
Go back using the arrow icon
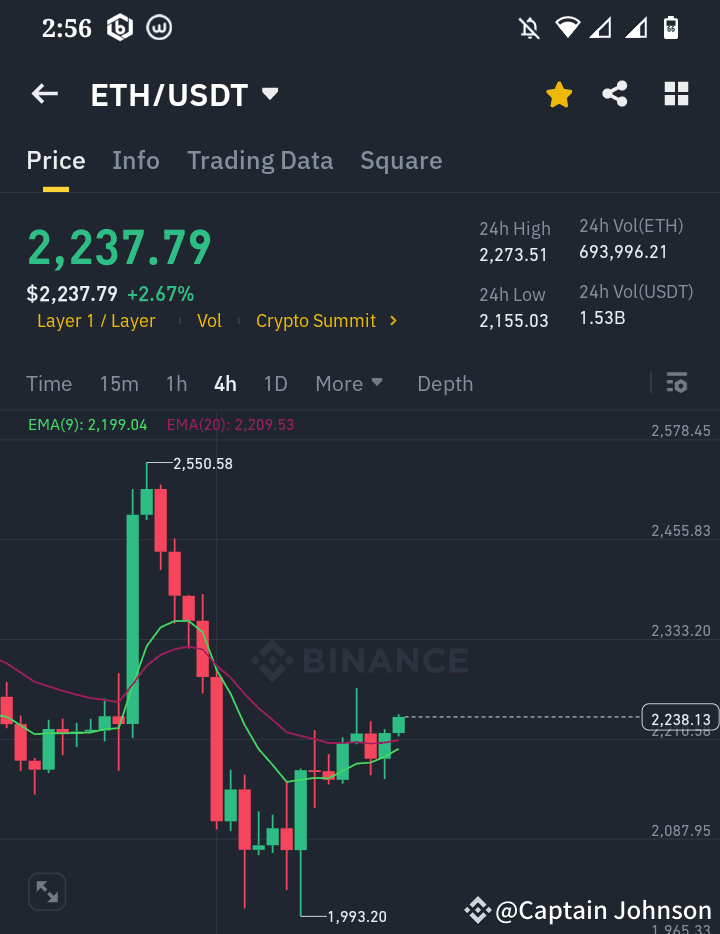45,94
